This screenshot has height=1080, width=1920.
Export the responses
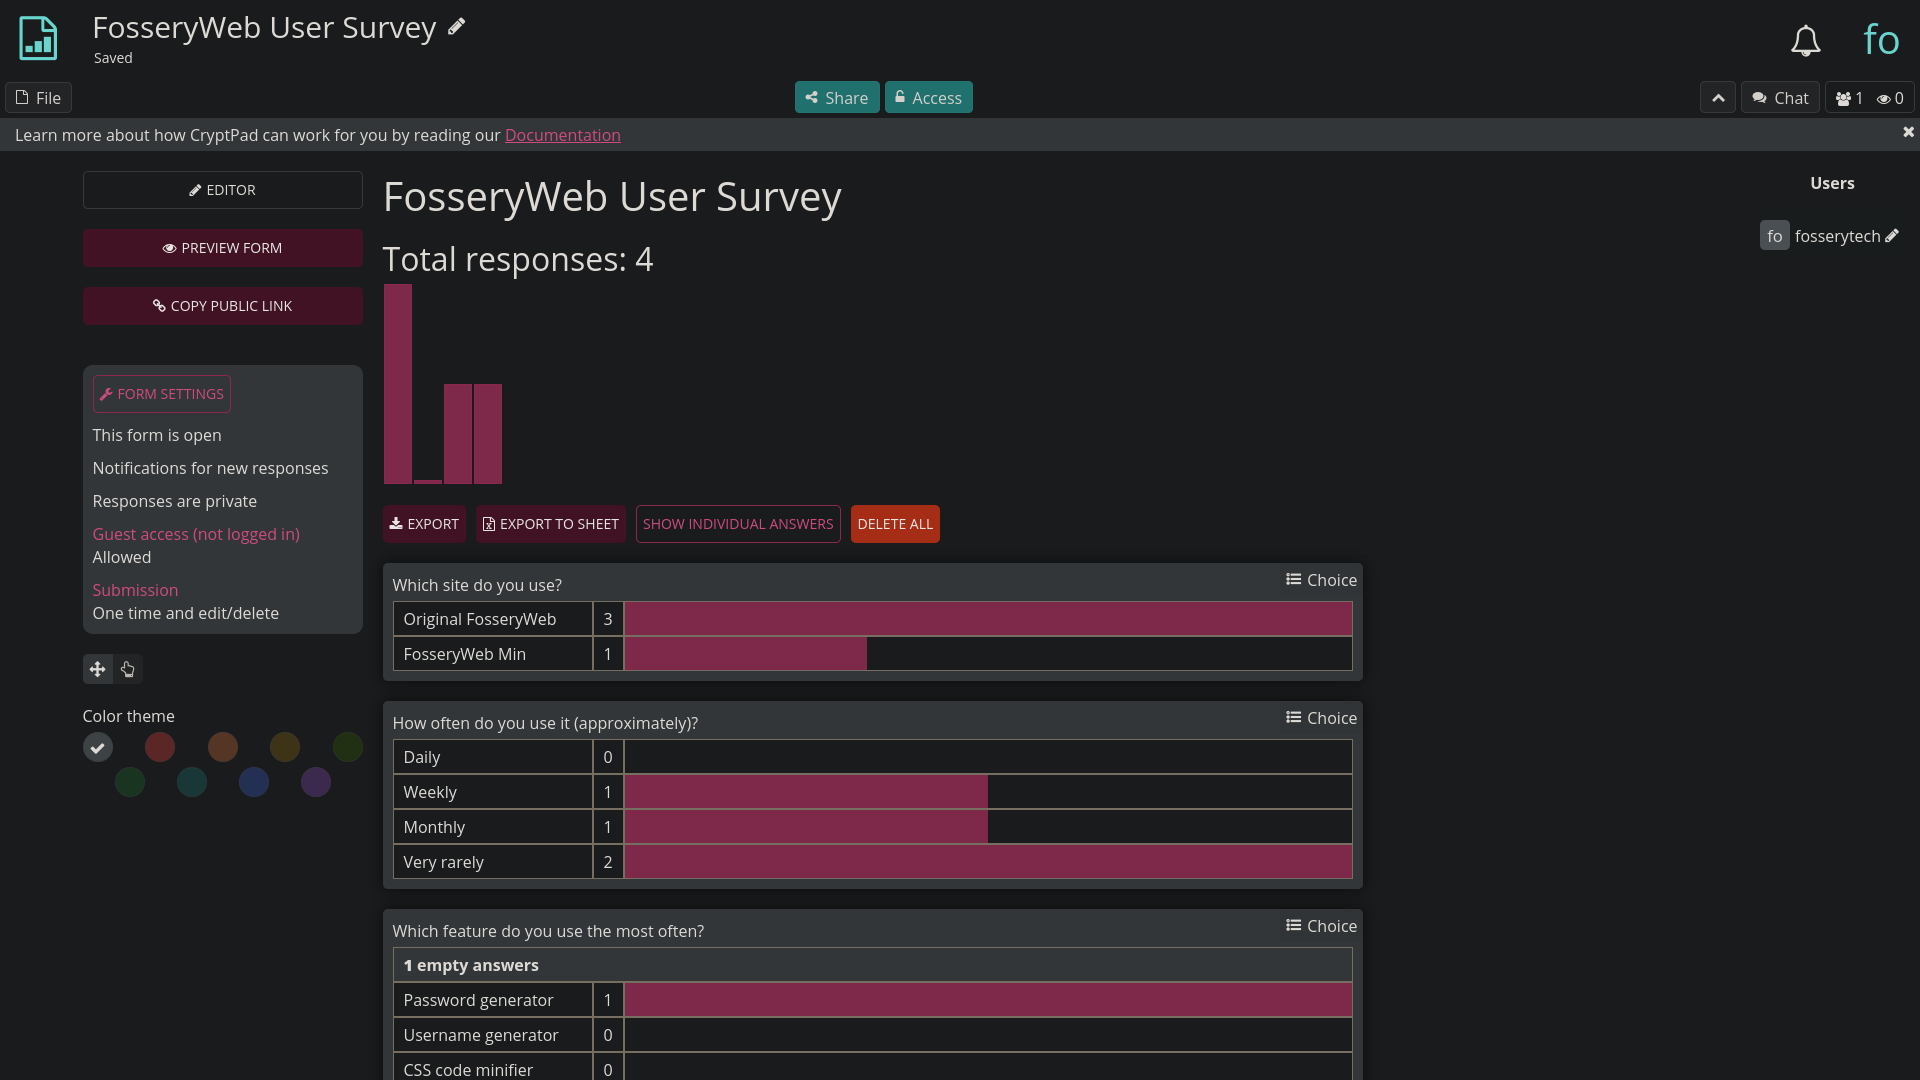(x=424, y=524)
